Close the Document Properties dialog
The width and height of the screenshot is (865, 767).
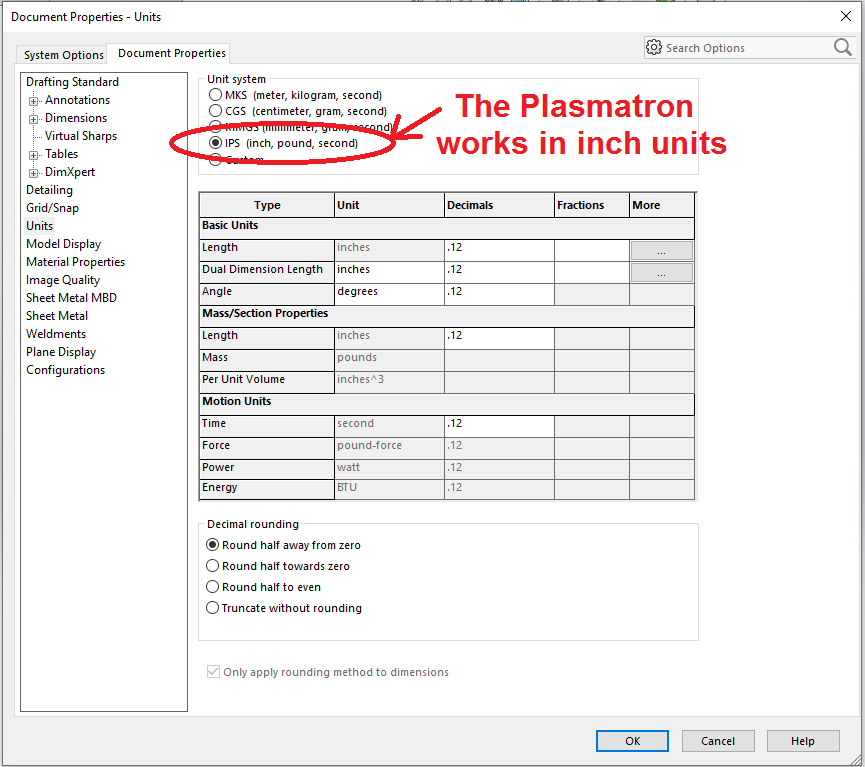846,16
